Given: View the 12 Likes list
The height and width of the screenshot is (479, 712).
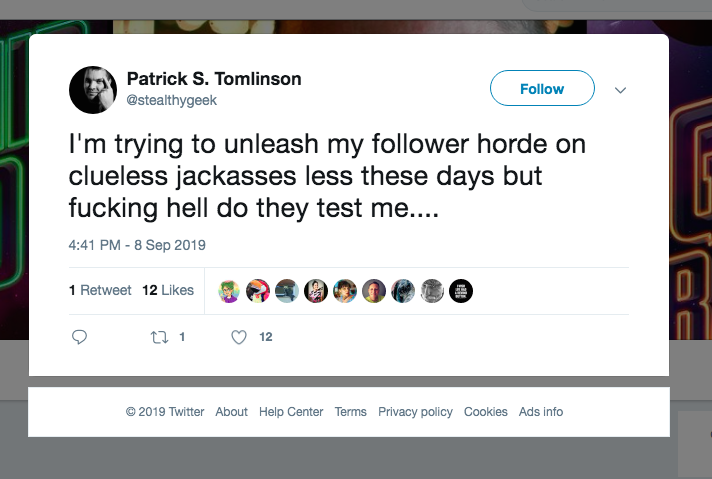Looking at the screenshot, I should pyautogui.click(x=168, y=290).
